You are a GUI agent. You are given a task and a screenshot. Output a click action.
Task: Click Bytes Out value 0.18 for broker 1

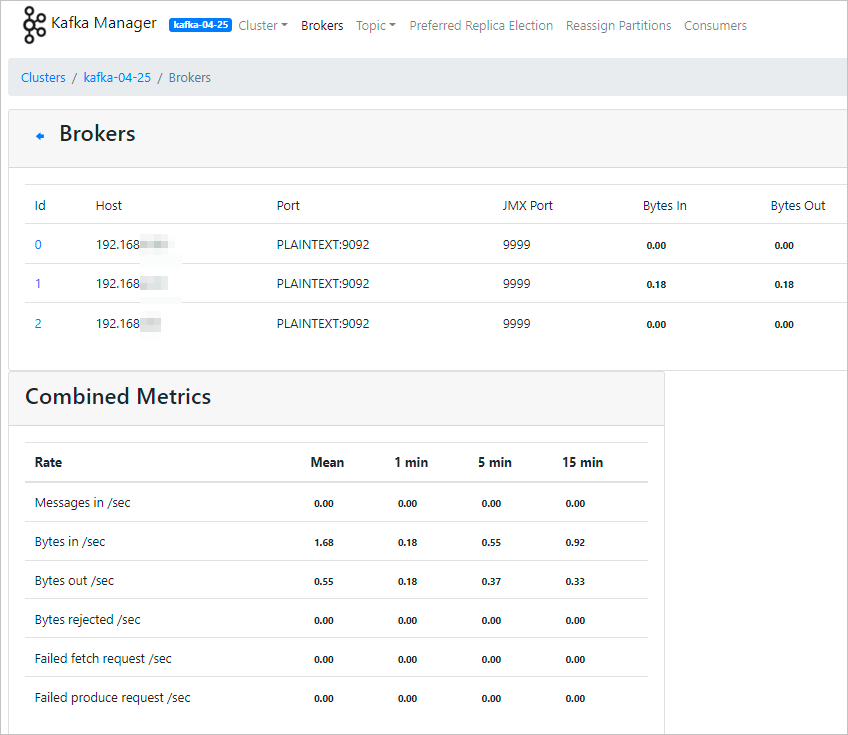[x=784, y=284]
